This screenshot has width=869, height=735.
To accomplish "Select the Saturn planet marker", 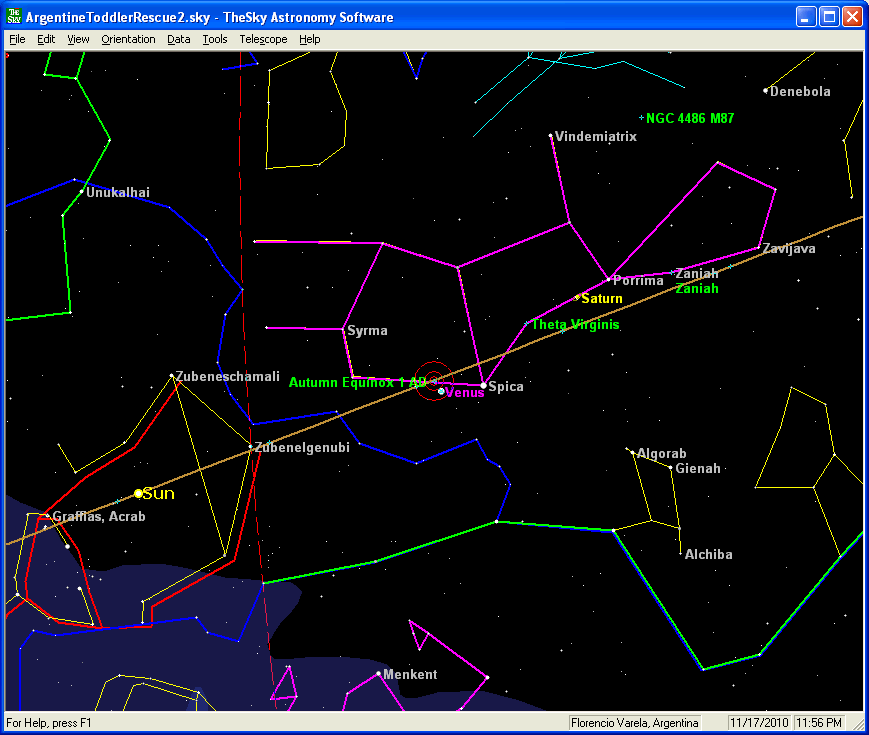I will coord(578,297).
